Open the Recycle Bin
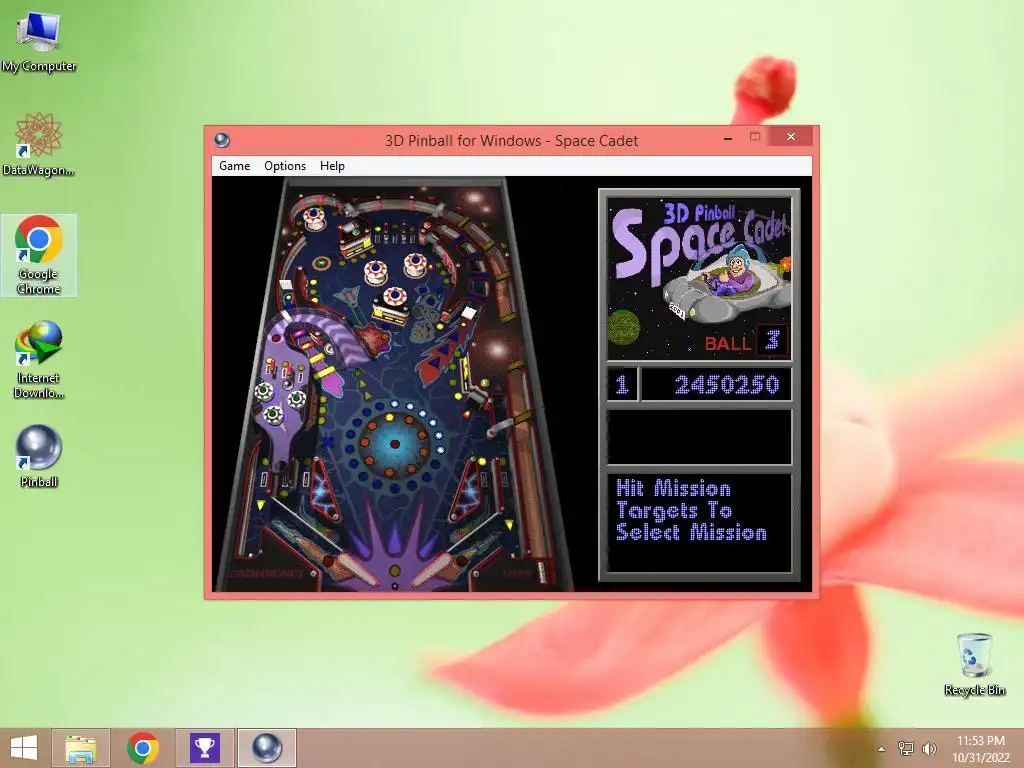 (974, 664)
